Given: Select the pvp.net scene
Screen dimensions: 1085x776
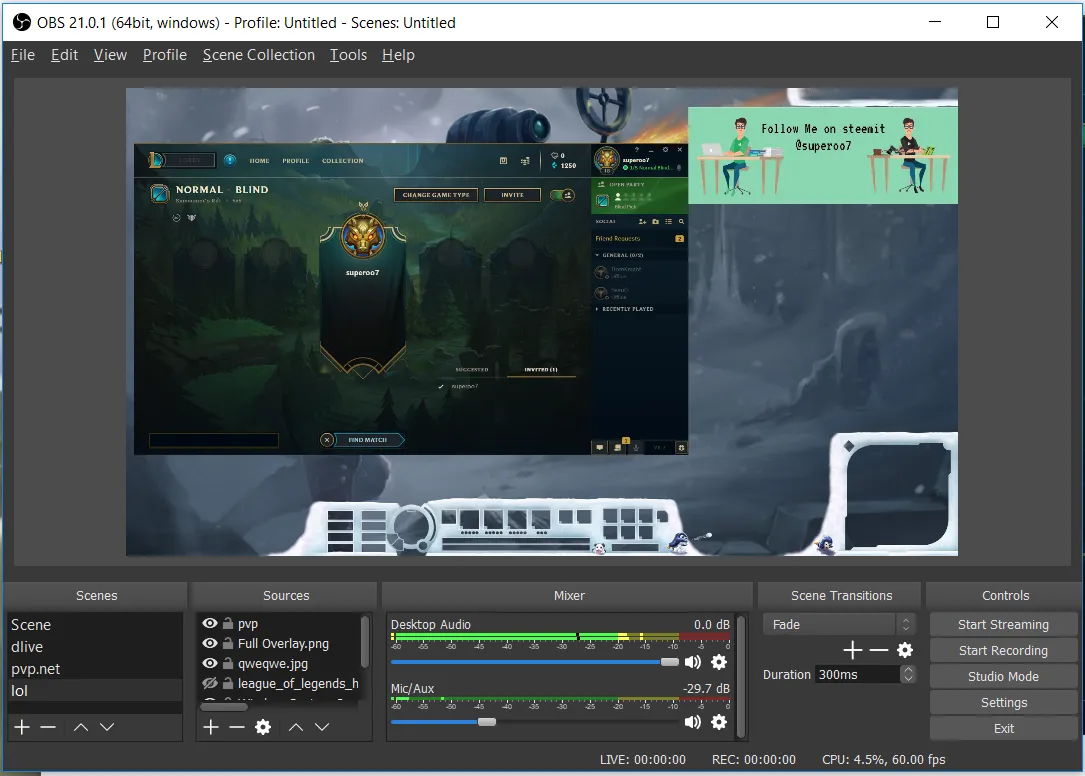Looking at the screenshot, I should click(x=95, y=669).
